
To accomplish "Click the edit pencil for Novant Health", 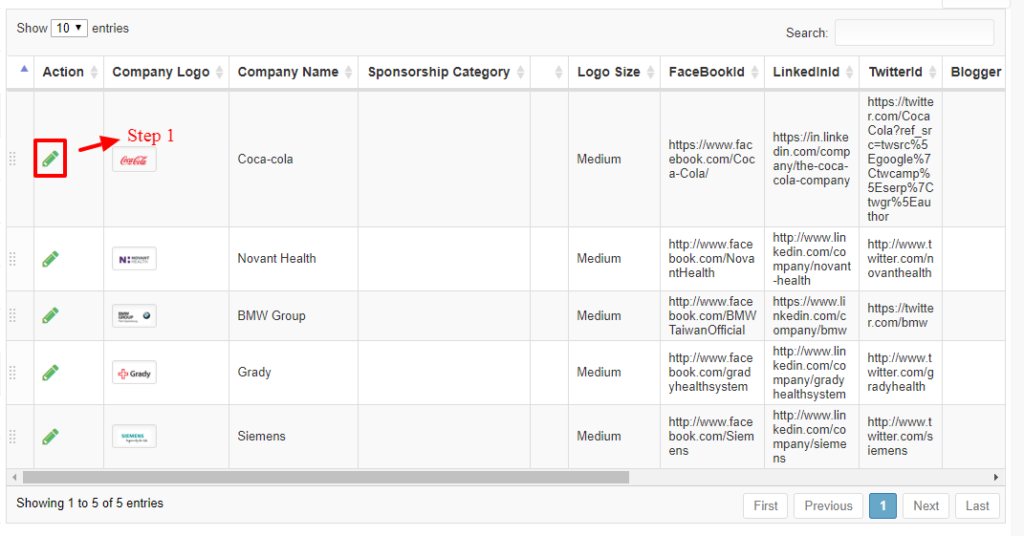I will tap(50, 259).
